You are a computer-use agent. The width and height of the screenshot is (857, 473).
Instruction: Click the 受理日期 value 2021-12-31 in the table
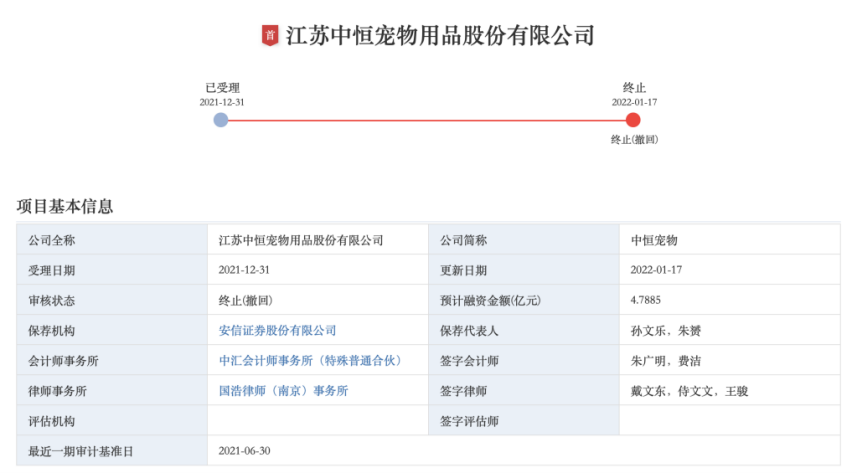pos(244,270)
